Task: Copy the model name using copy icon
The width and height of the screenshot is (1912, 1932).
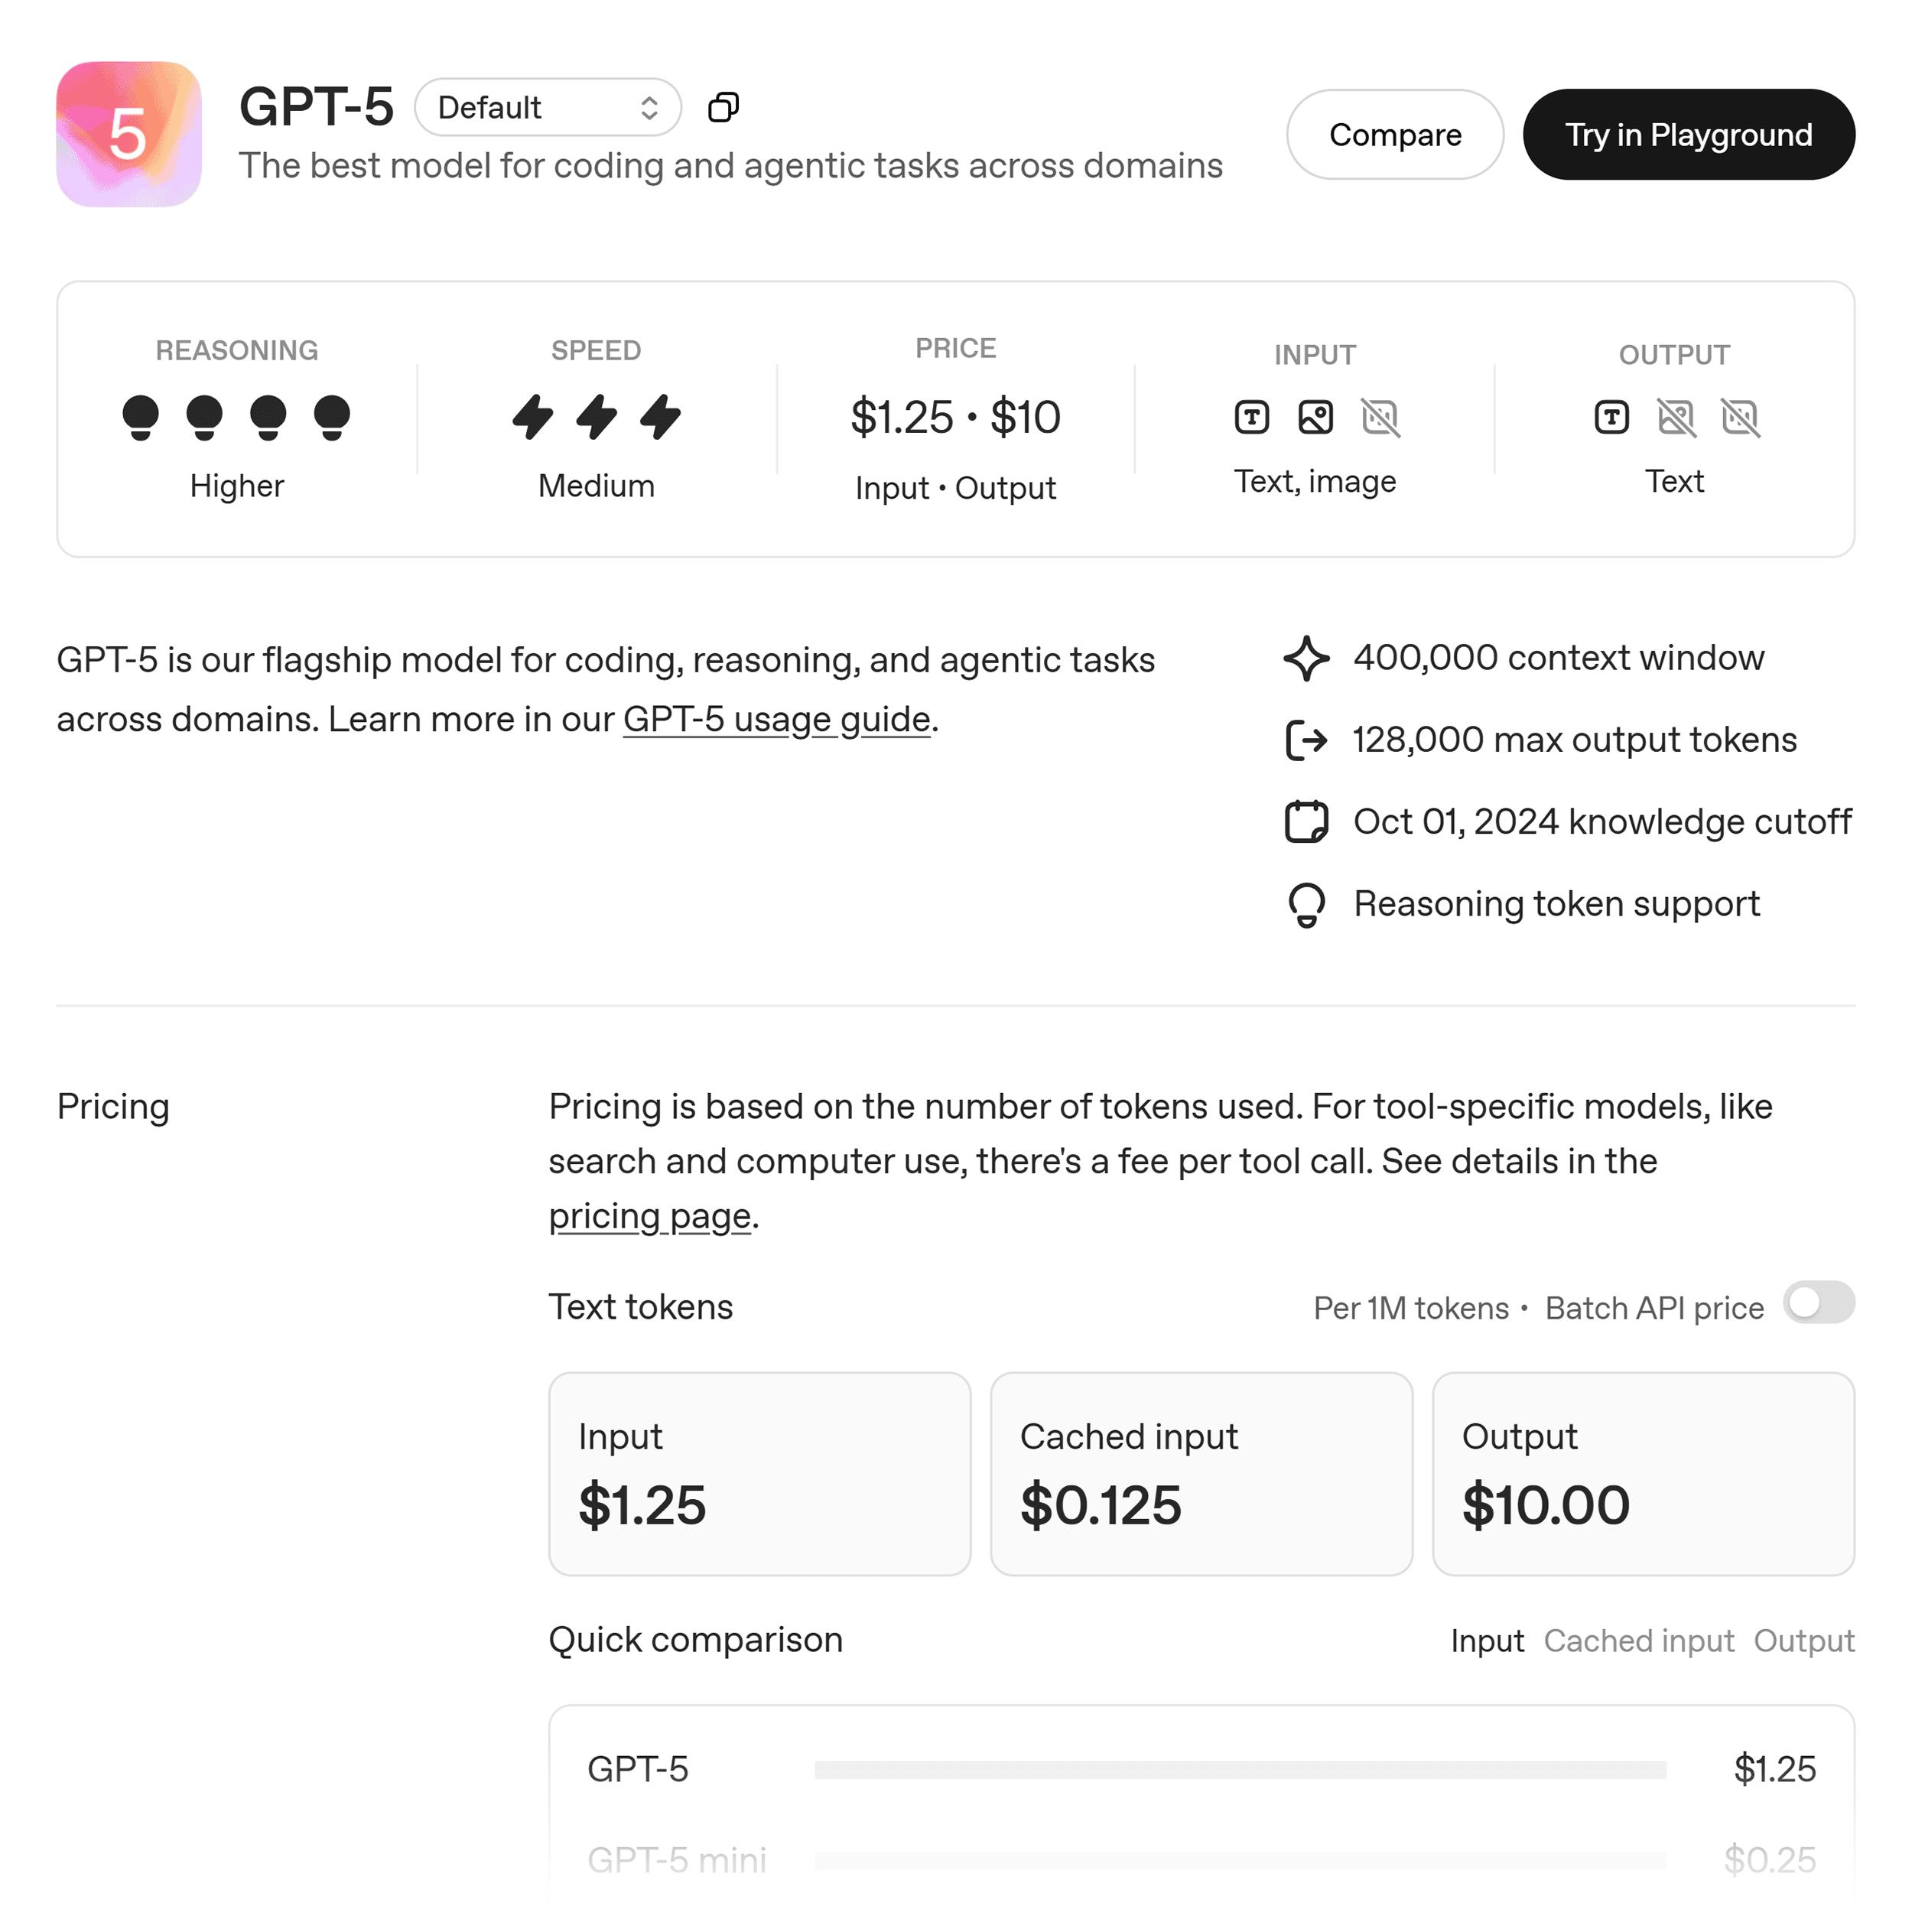Action: point(723,107)
